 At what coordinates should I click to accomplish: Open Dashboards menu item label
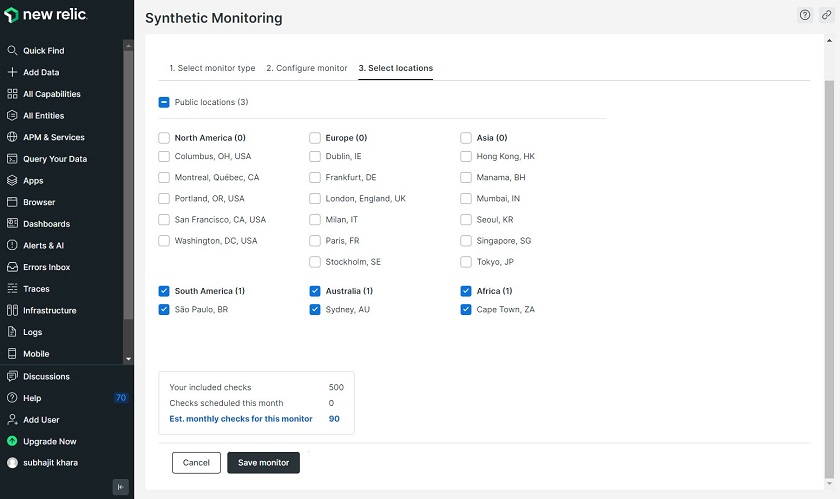[x=47, y=224]
